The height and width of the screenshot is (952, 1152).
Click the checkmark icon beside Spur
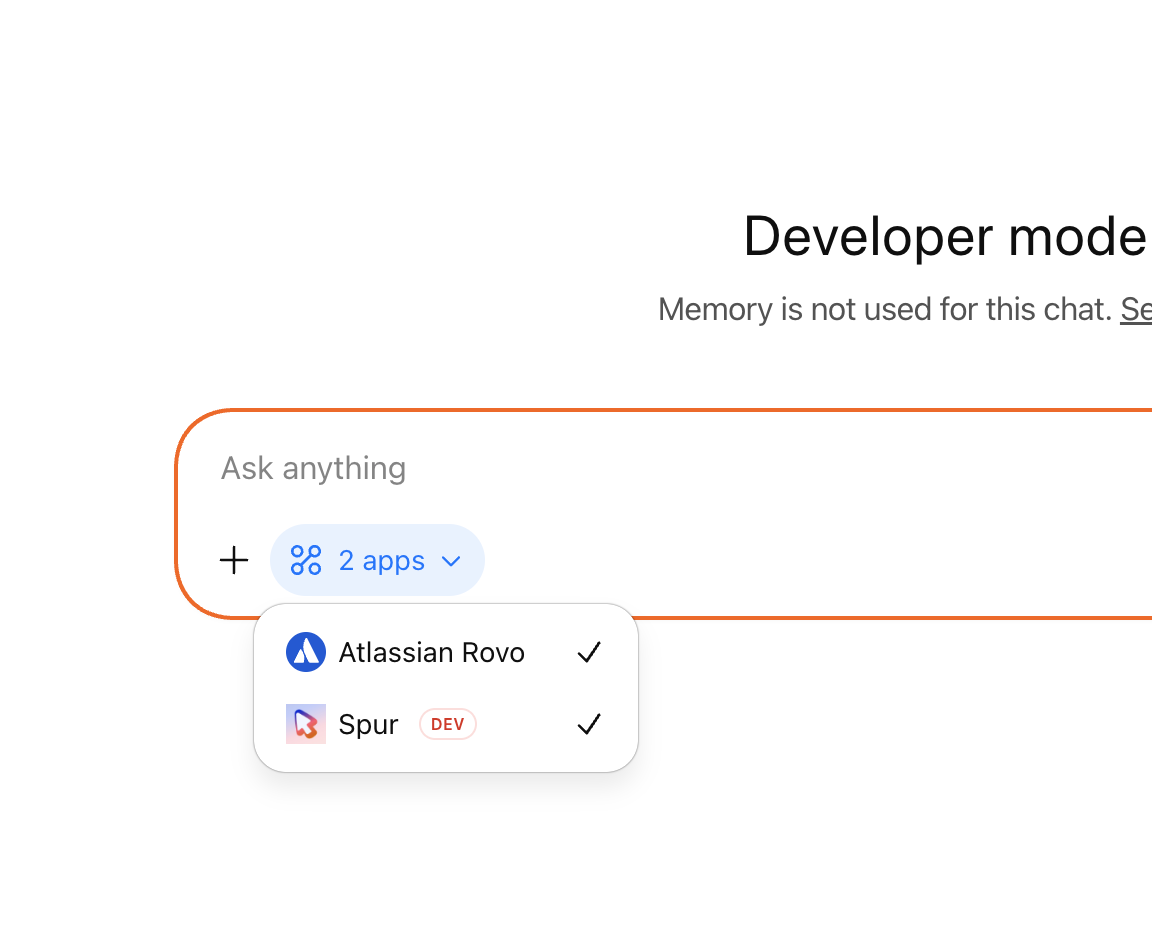click(589, 724)
